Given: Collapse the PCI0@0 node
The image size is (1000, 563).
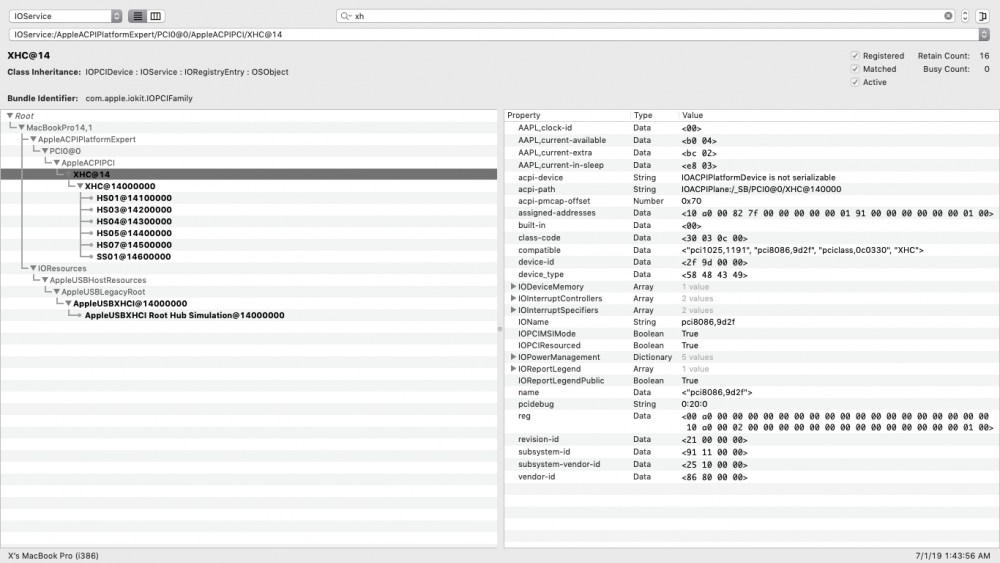Looking at the screenshot, I should (x=45, y=151).
